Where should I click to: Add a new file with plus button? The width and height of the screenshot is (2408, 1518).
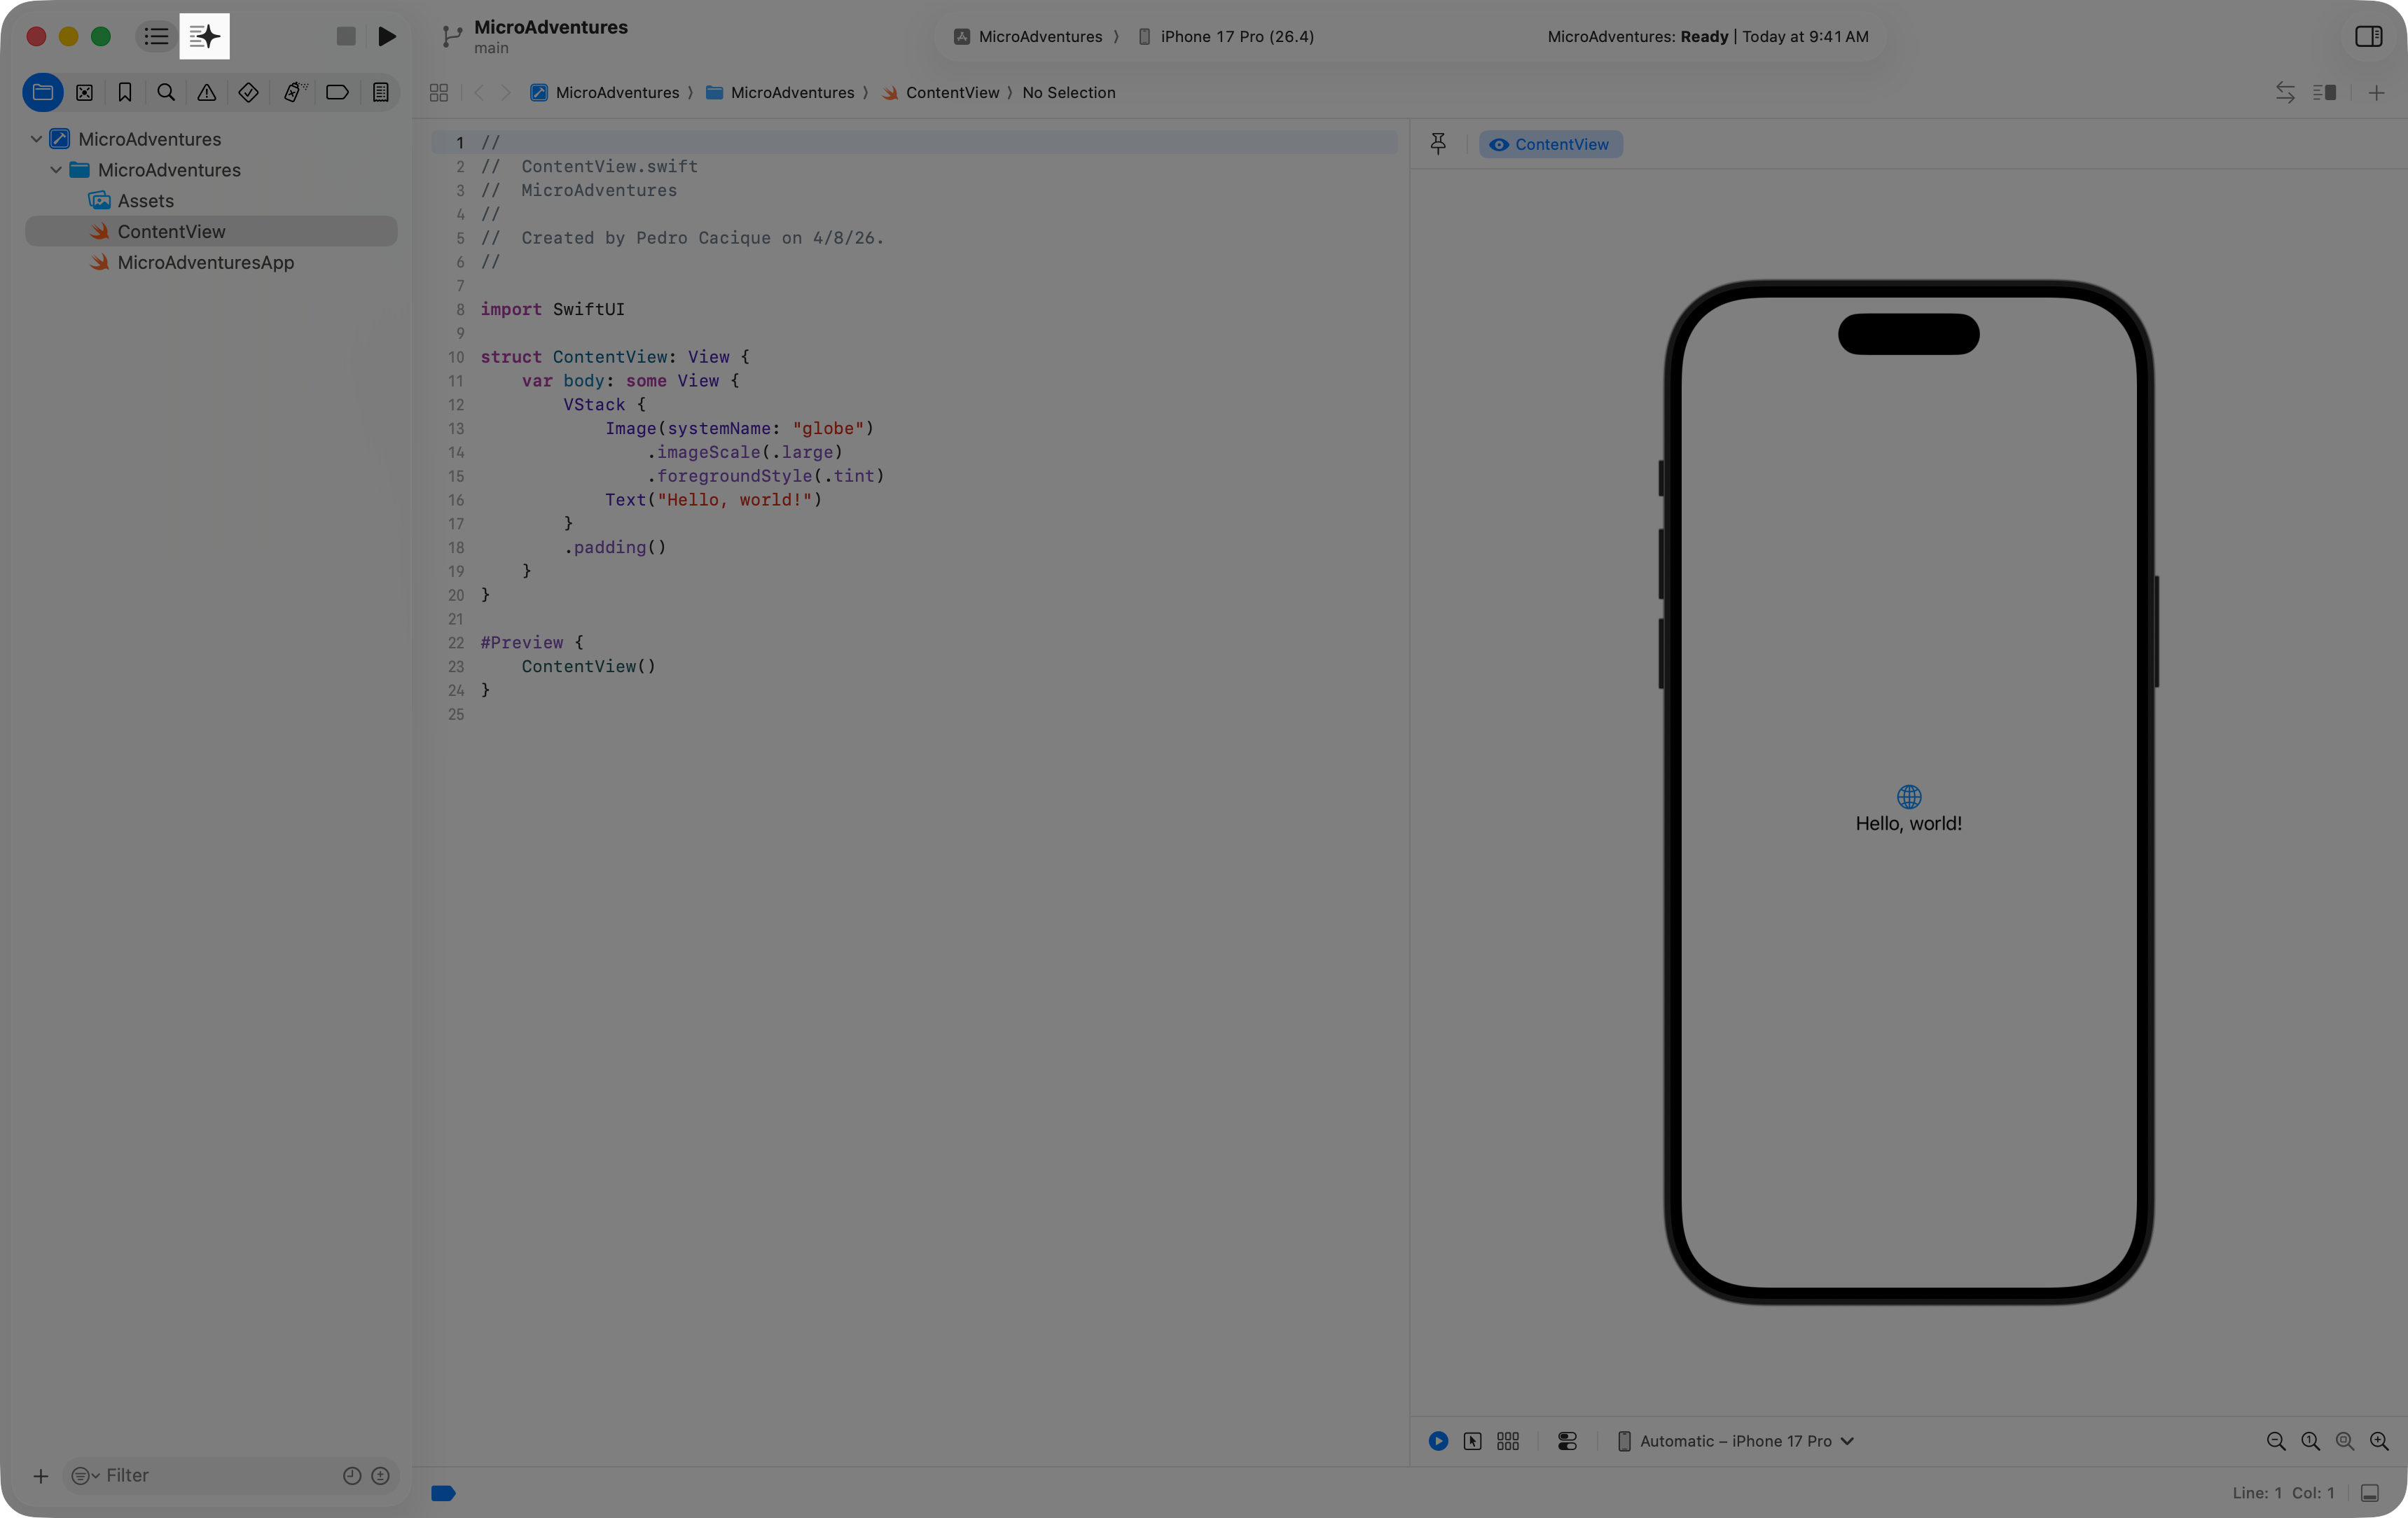(x=41, y=1476)
